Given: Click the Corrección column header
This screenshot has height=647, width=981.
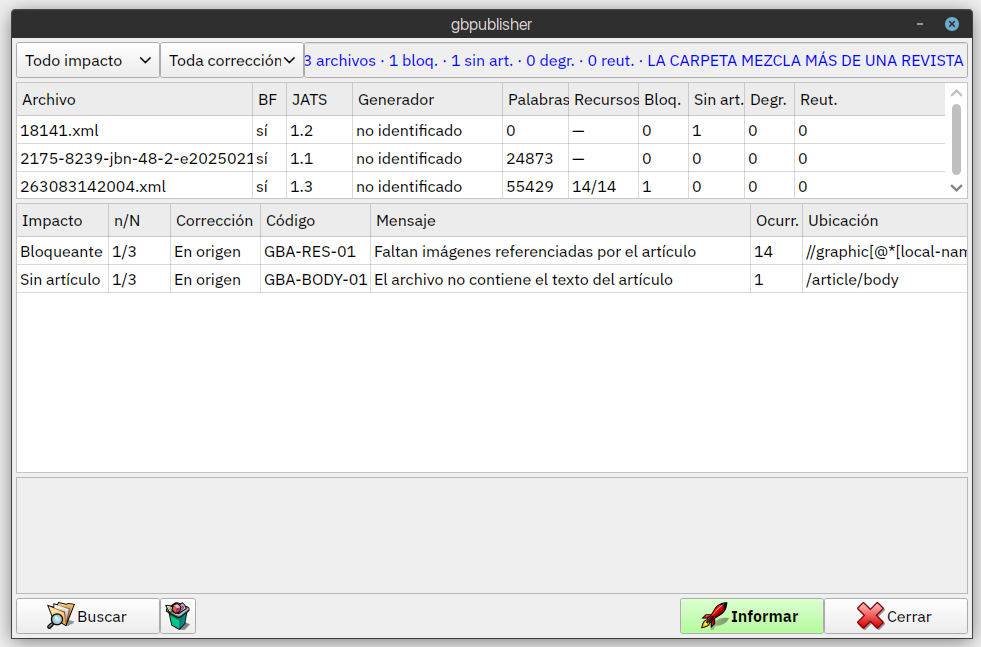Looking at the screenshot, I should pyautogui.click(x=215, y=221).
